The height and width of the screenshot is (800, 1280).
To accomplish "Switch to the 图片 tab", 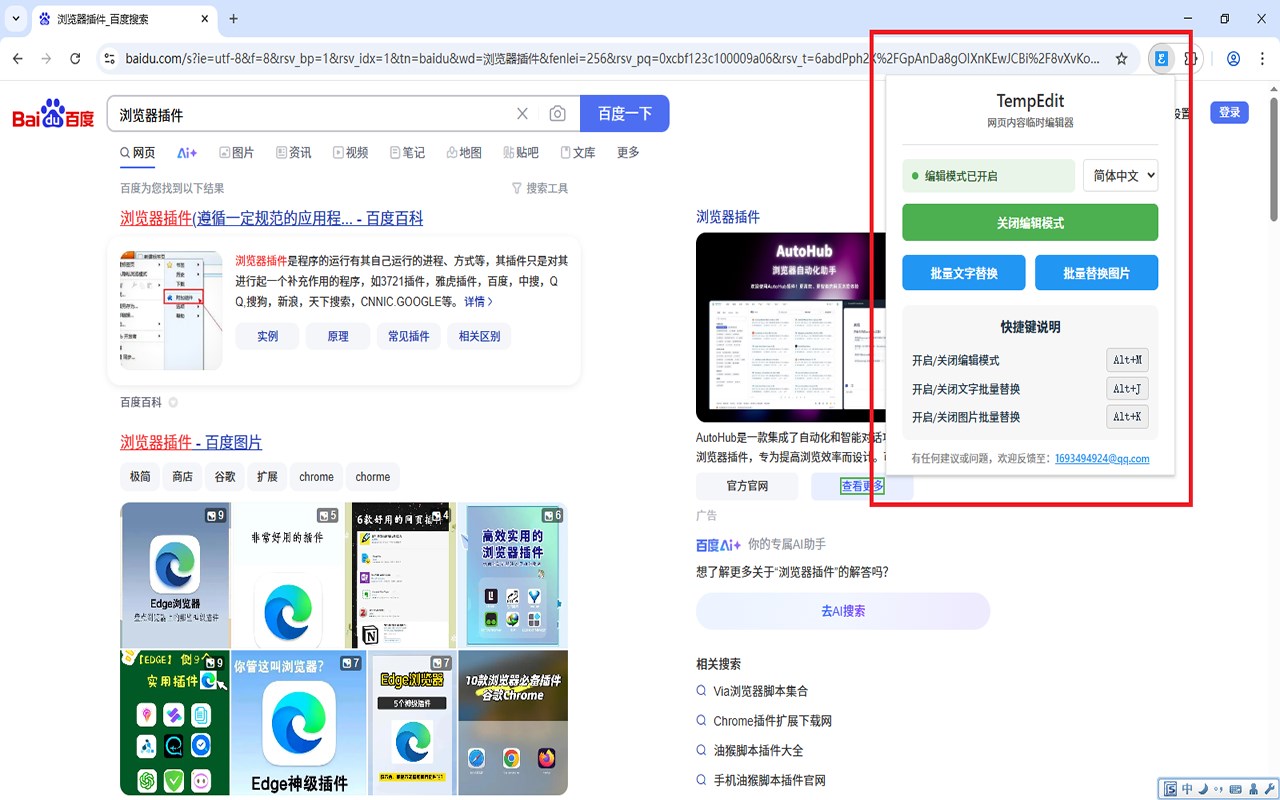I will click(236, 153).
